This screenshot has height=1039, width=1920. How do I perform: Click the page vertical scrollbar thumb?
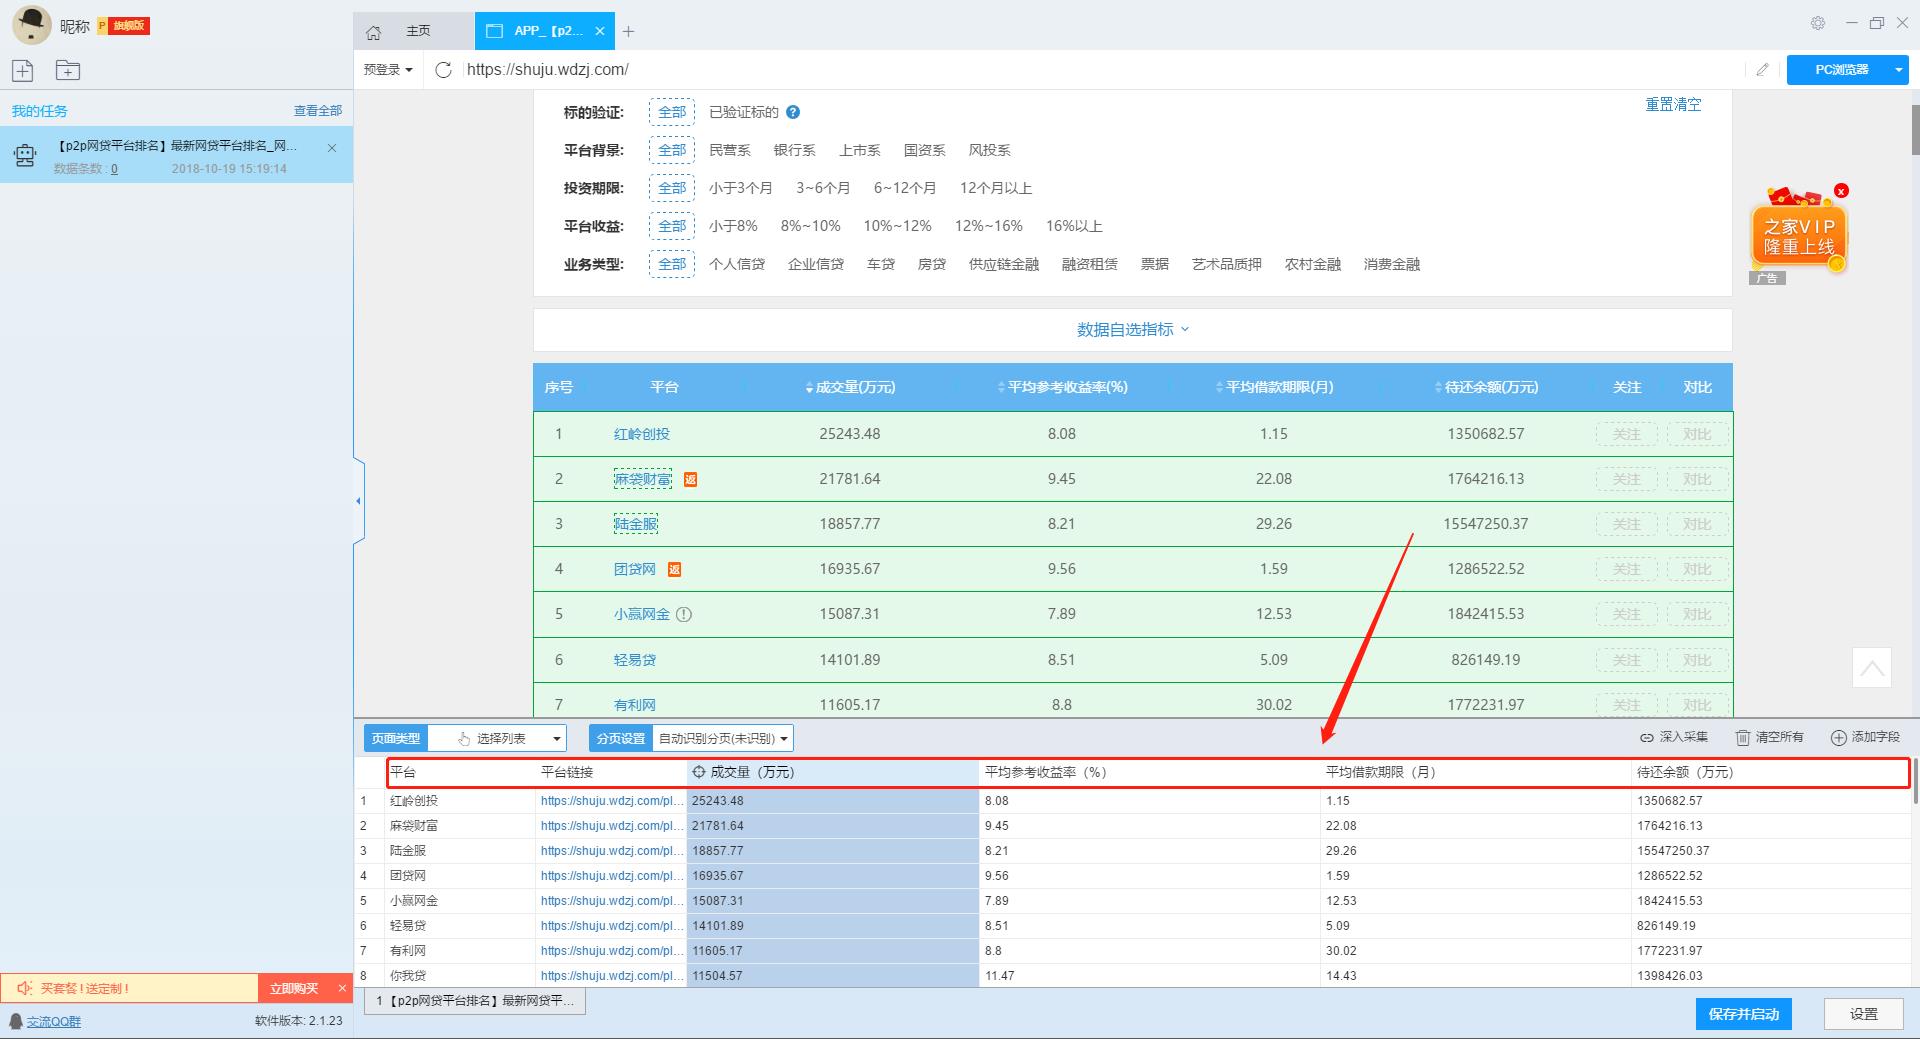point(1915,130)
